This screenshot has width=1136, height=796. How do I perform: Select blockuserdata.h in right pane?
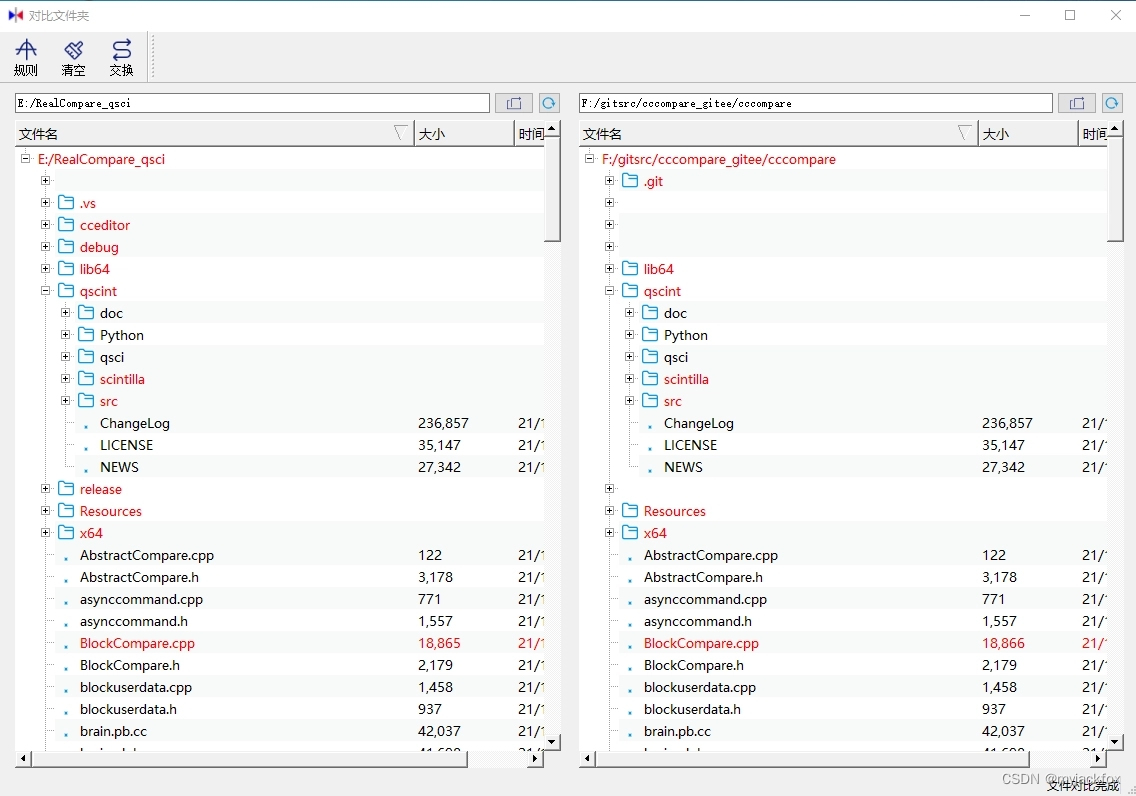pyautogui.click(x=692, y=709)
